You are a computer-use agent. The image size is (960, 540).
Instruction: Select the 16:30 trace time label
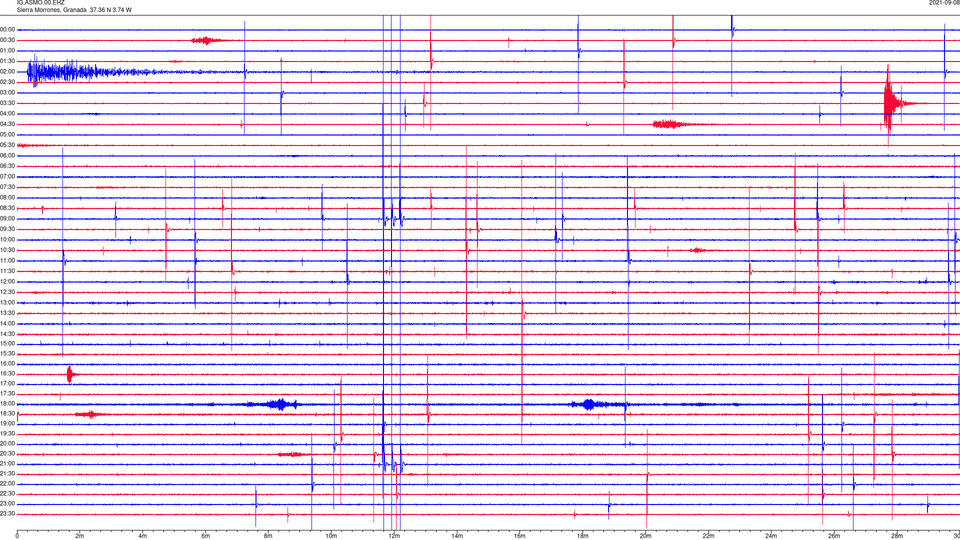click(x=8, y=374)
